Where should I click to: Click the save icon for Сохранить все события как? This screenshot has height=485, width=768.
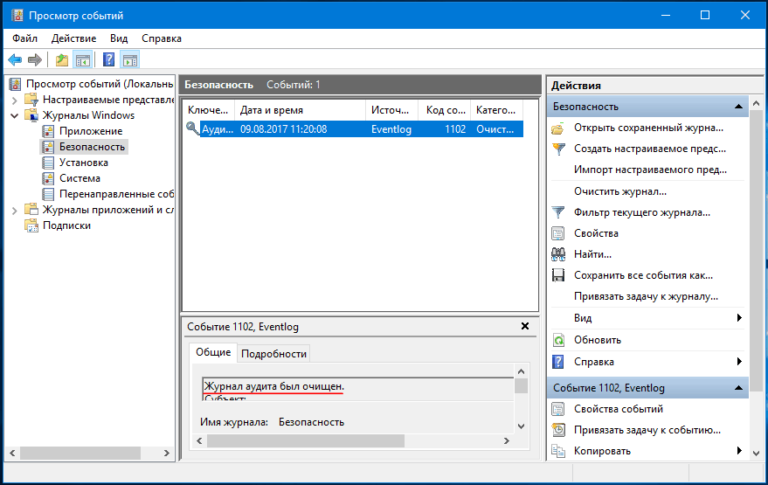coord(558,275)
